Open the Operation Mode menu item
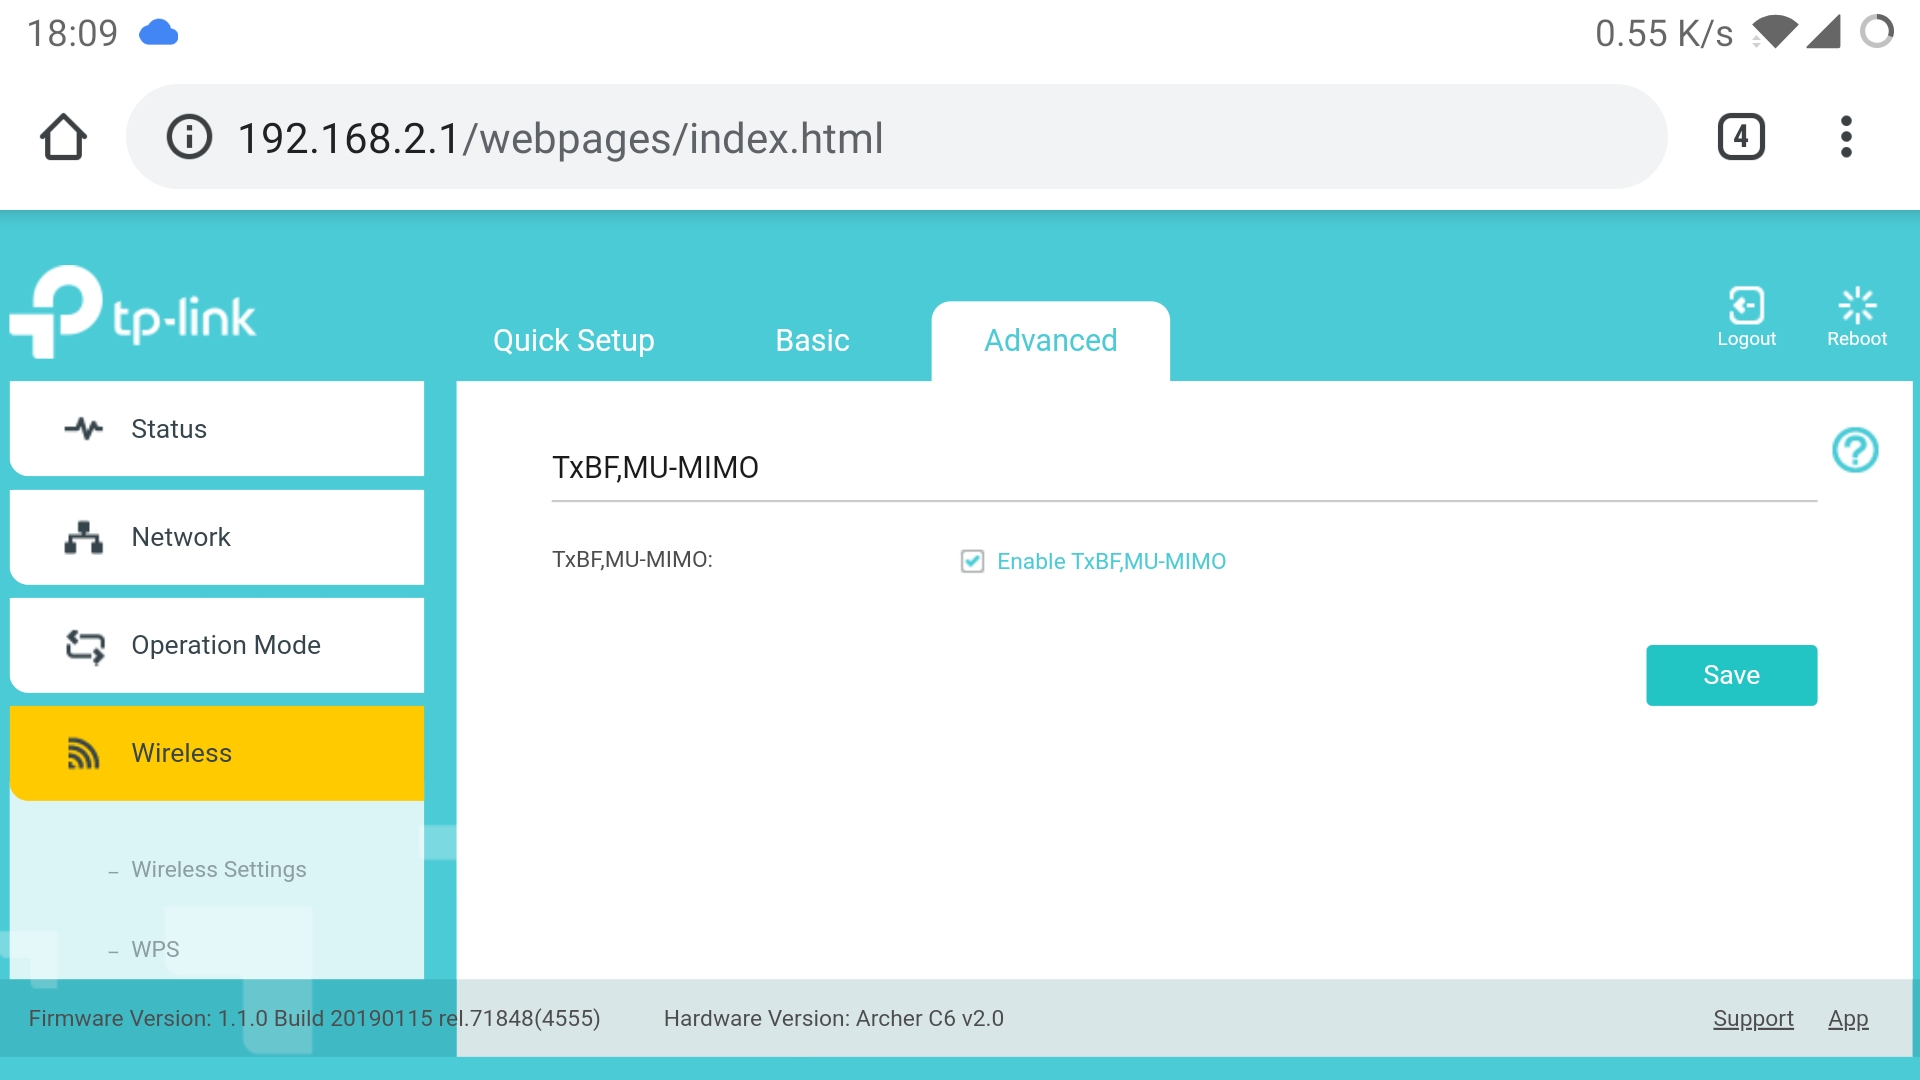Screen dimensions: 1920x1080 (x=217, y=645)
